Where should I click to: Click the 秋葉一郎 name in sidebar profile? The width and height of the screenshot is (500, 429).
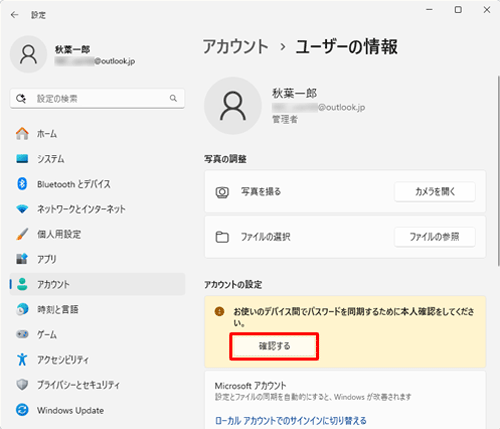coord(72,49)
